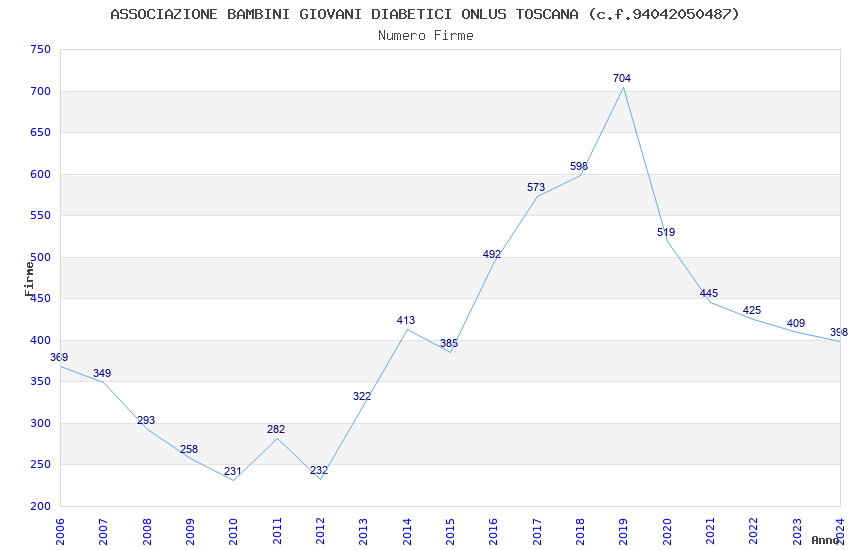Viewport: 850px width, 550px height.
Task: Select the y-axis value 300
Action: (41, 423)
